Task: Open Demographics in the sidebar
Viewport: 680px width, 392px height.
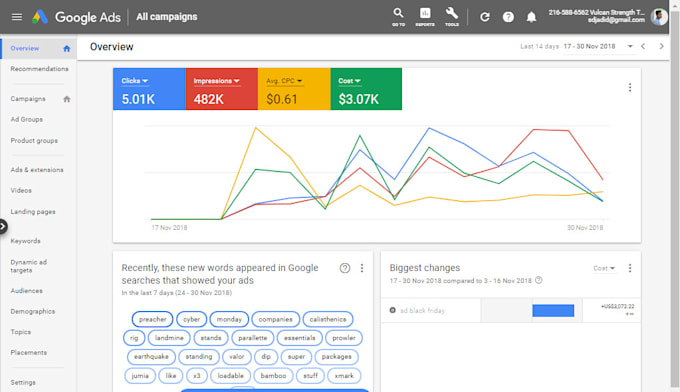Action: click(33, 311)
